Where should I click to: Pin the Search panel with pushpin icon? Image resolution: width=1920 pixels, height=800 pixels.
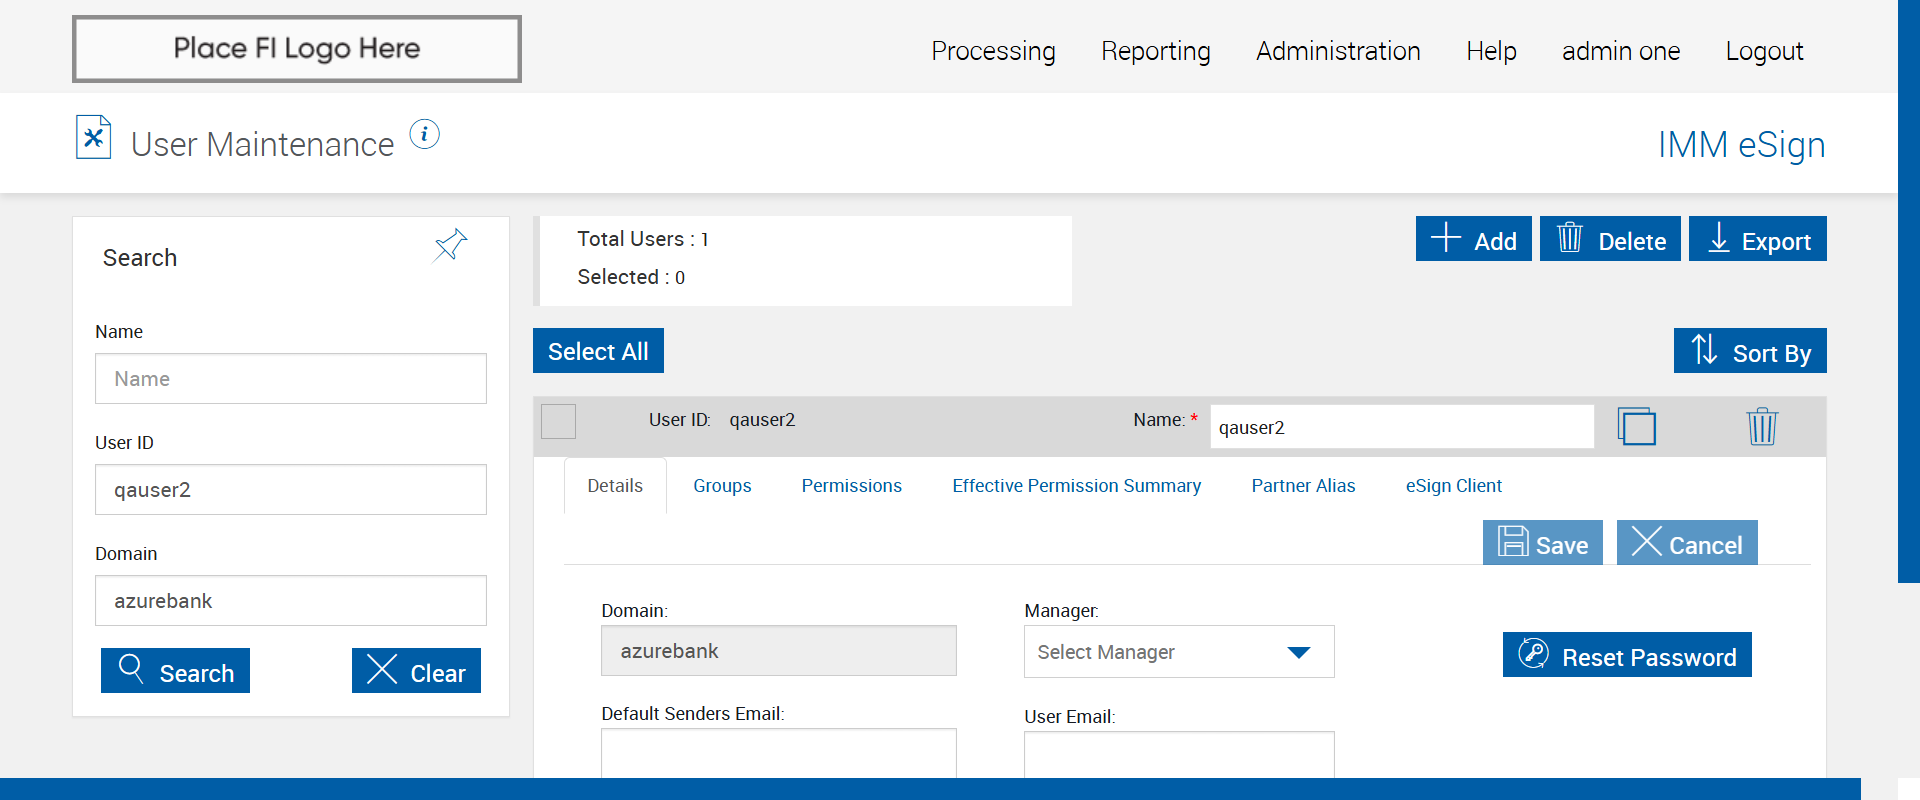click(x=450, y=244)
